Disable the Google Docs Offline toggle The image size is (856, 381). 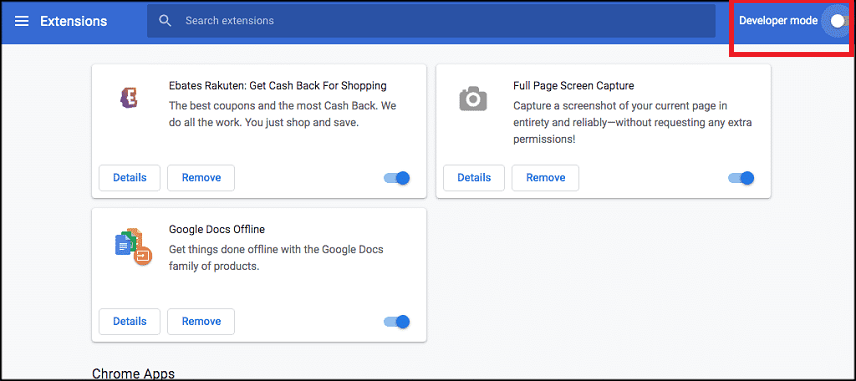(397, 322)
